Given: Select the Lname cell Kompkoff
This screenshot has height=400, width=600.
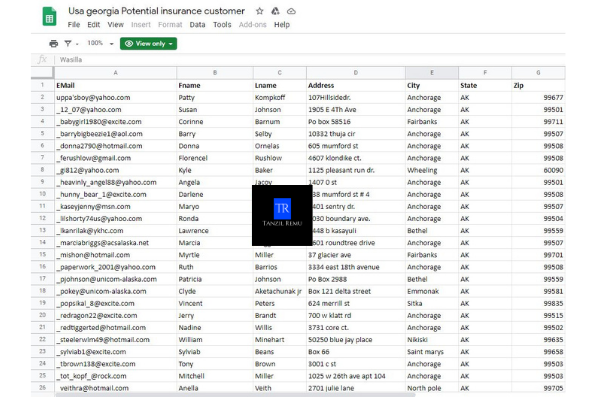Looking at the screenshot, I should pos(280,97).
